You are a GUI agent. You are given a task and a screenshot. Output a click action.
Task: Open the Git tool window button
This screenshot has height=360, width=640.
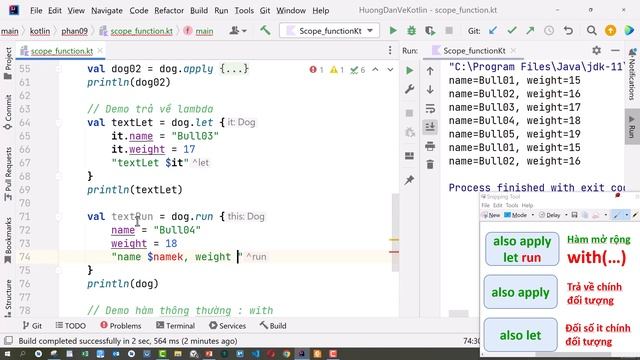32,326
